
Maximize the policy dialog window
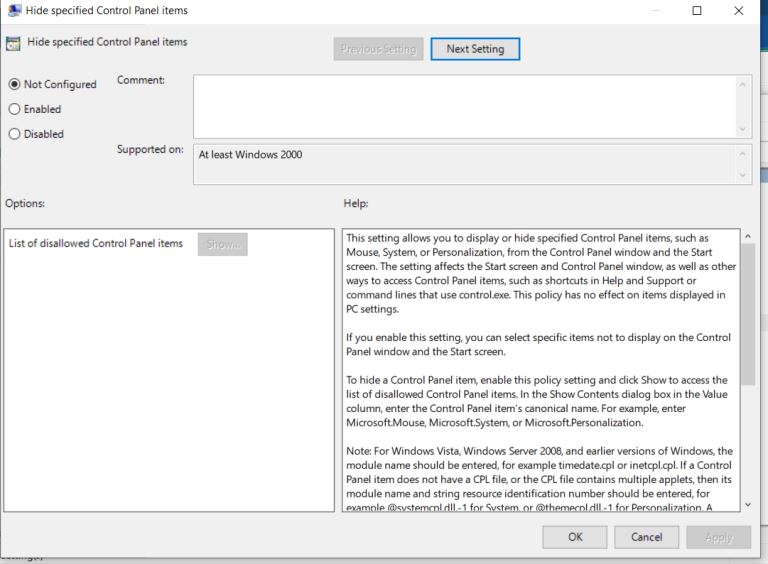[696, 10]
